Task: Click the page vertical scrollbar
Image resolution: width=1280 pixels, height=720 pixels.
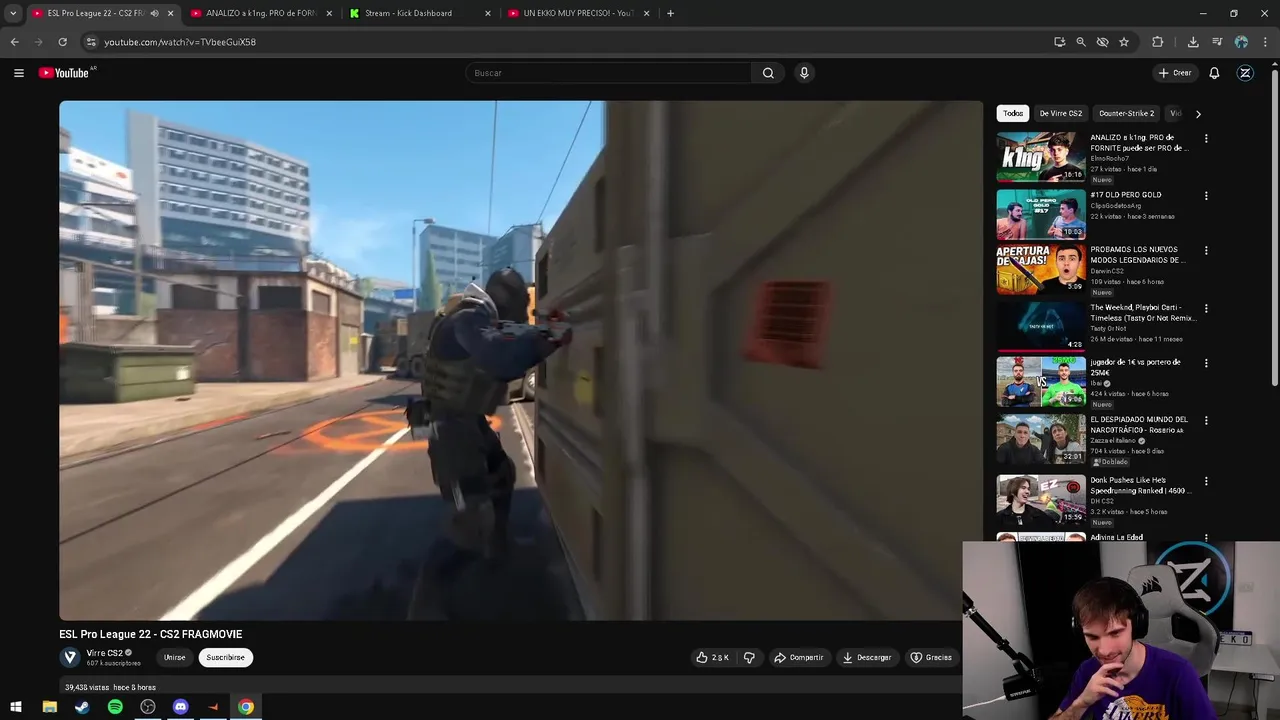Action: pyautogui.click(x=1274, y=230)
